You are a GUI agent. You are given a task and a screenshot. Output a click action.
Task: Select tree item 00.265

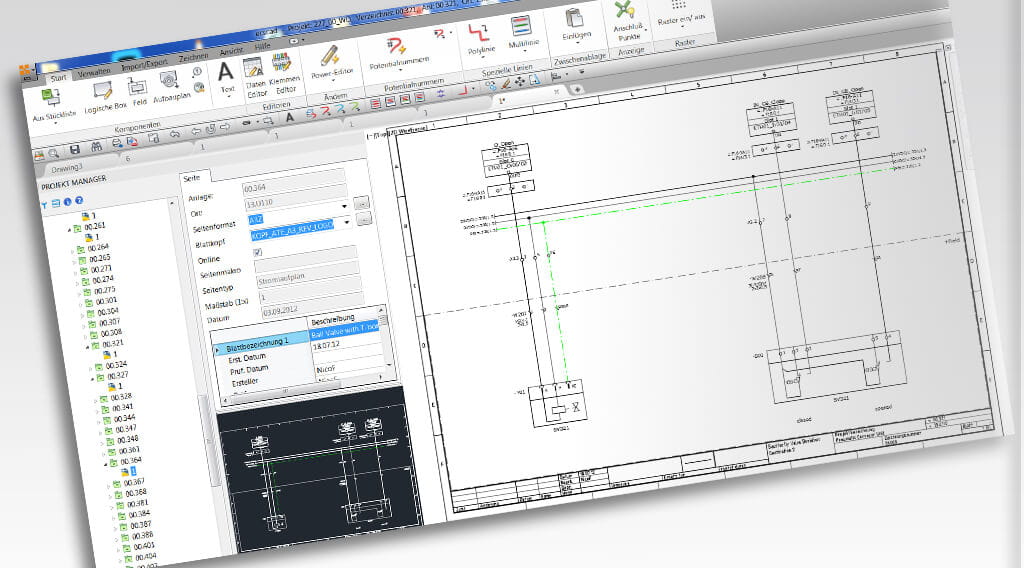click(100, 259)
